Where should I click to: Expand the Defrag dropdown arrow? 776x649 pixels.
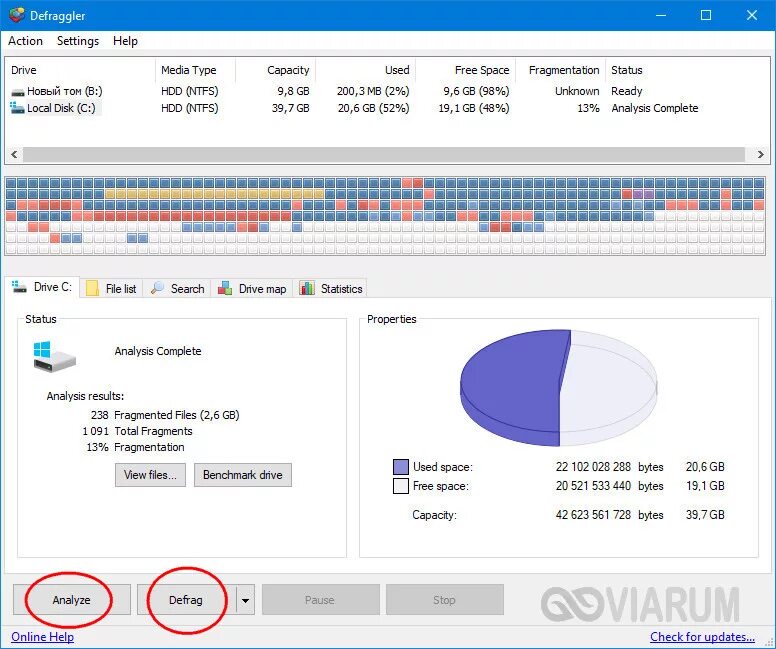[x=245, y=600]
